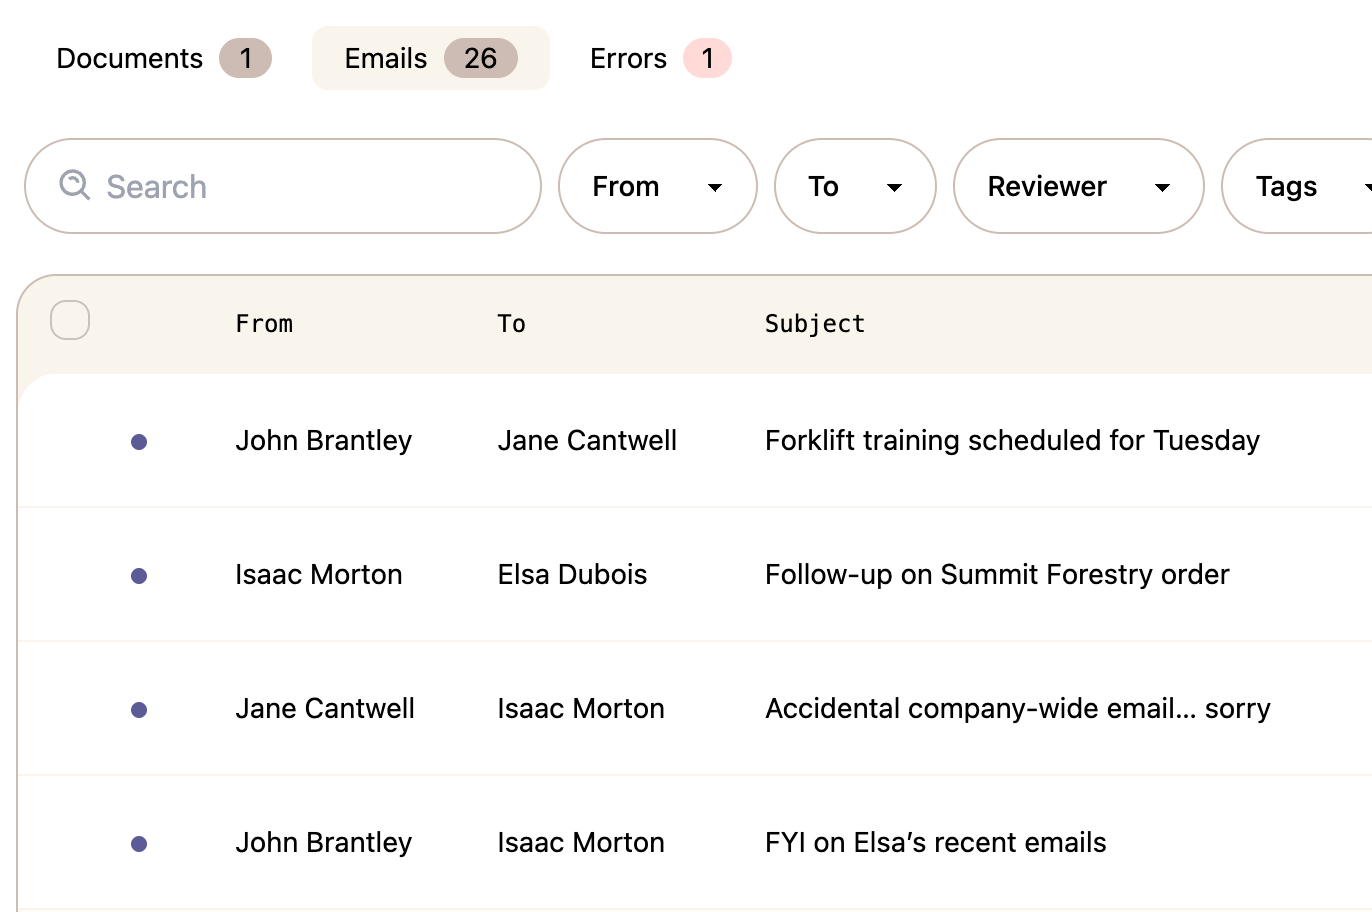Click the magnifier search icon
This screenshot has width=1372, height=912.
pyautogui.click(x=75, y=185)
